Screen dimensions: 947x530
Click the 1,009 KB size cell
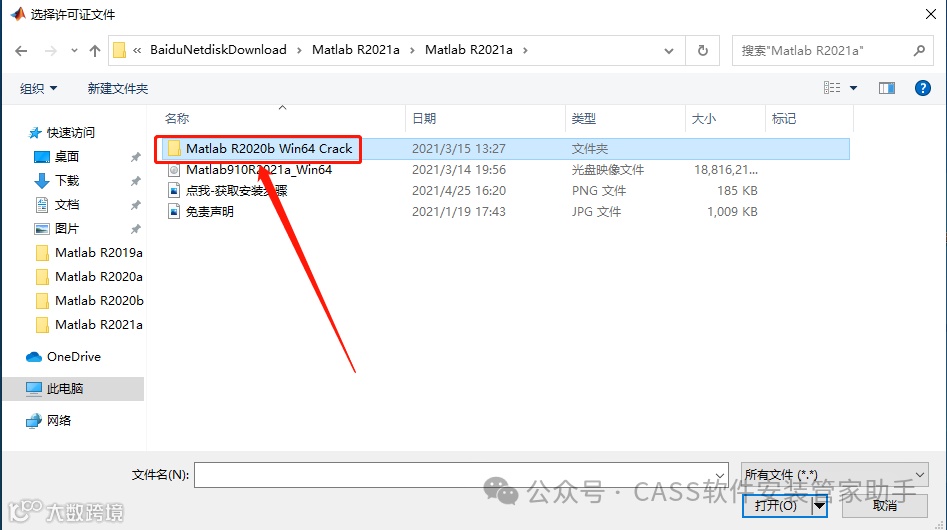(x=732, y=212)
